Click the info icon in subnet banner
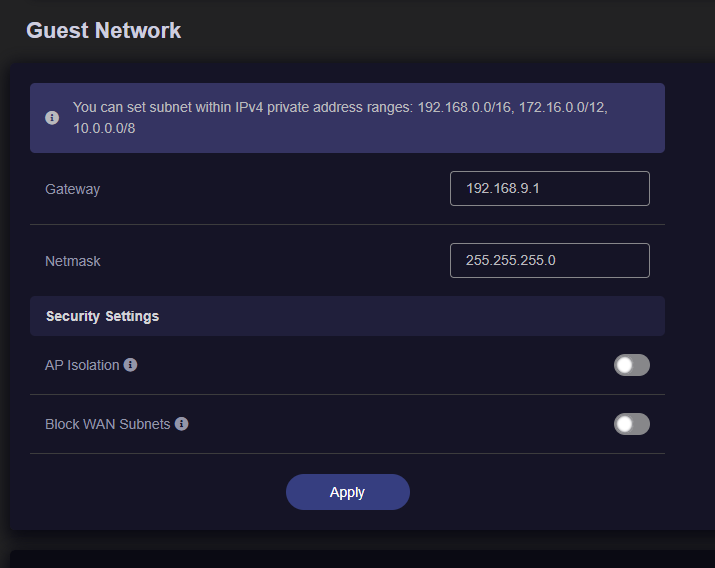This screenshot has width=715, height=568. click(x=52, y=118)
